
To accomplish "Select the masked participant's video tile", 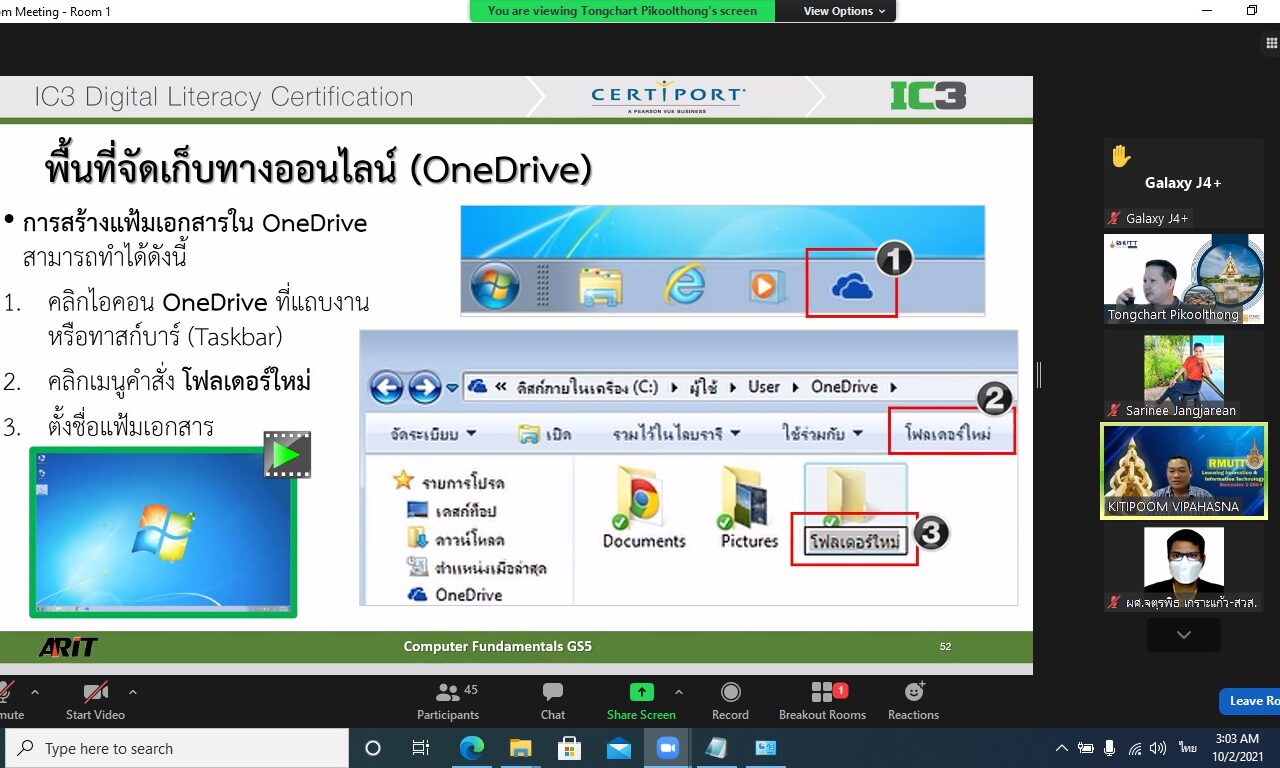I will (x=1184, y=567).
